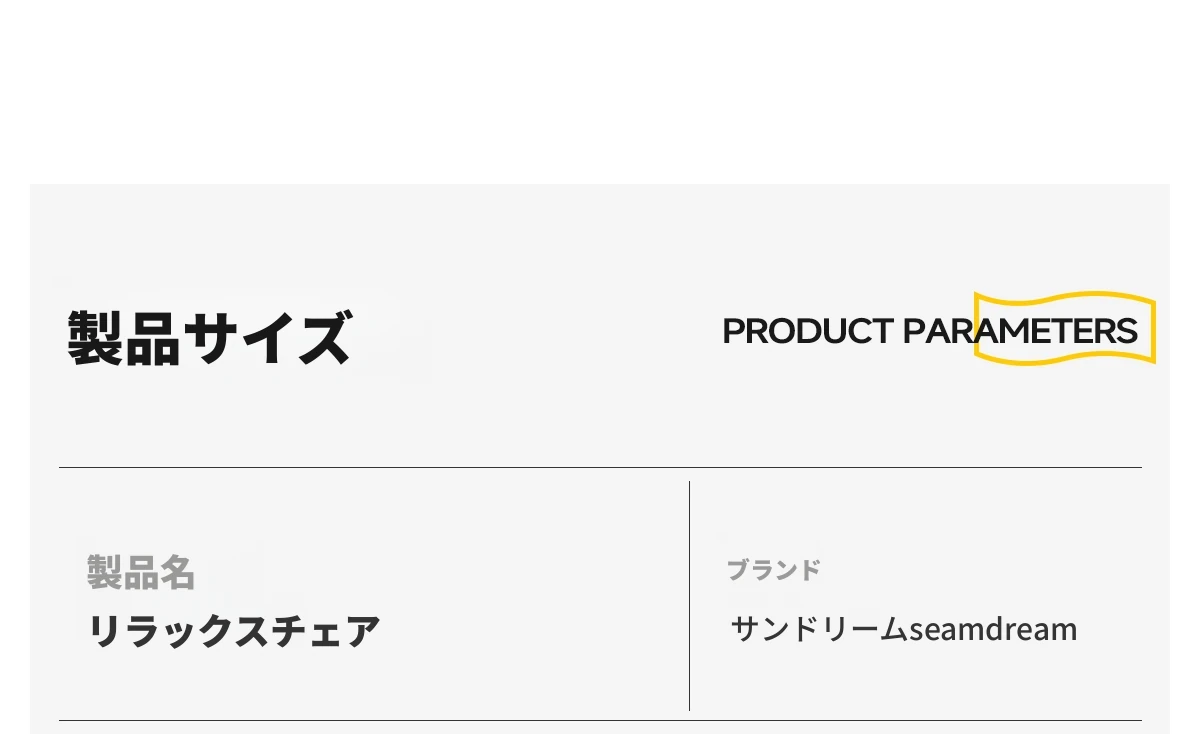The width and height of the screenshot is (1200, 734).
Task: Click the word PARAMETERS in the title
Action: 1020,331
